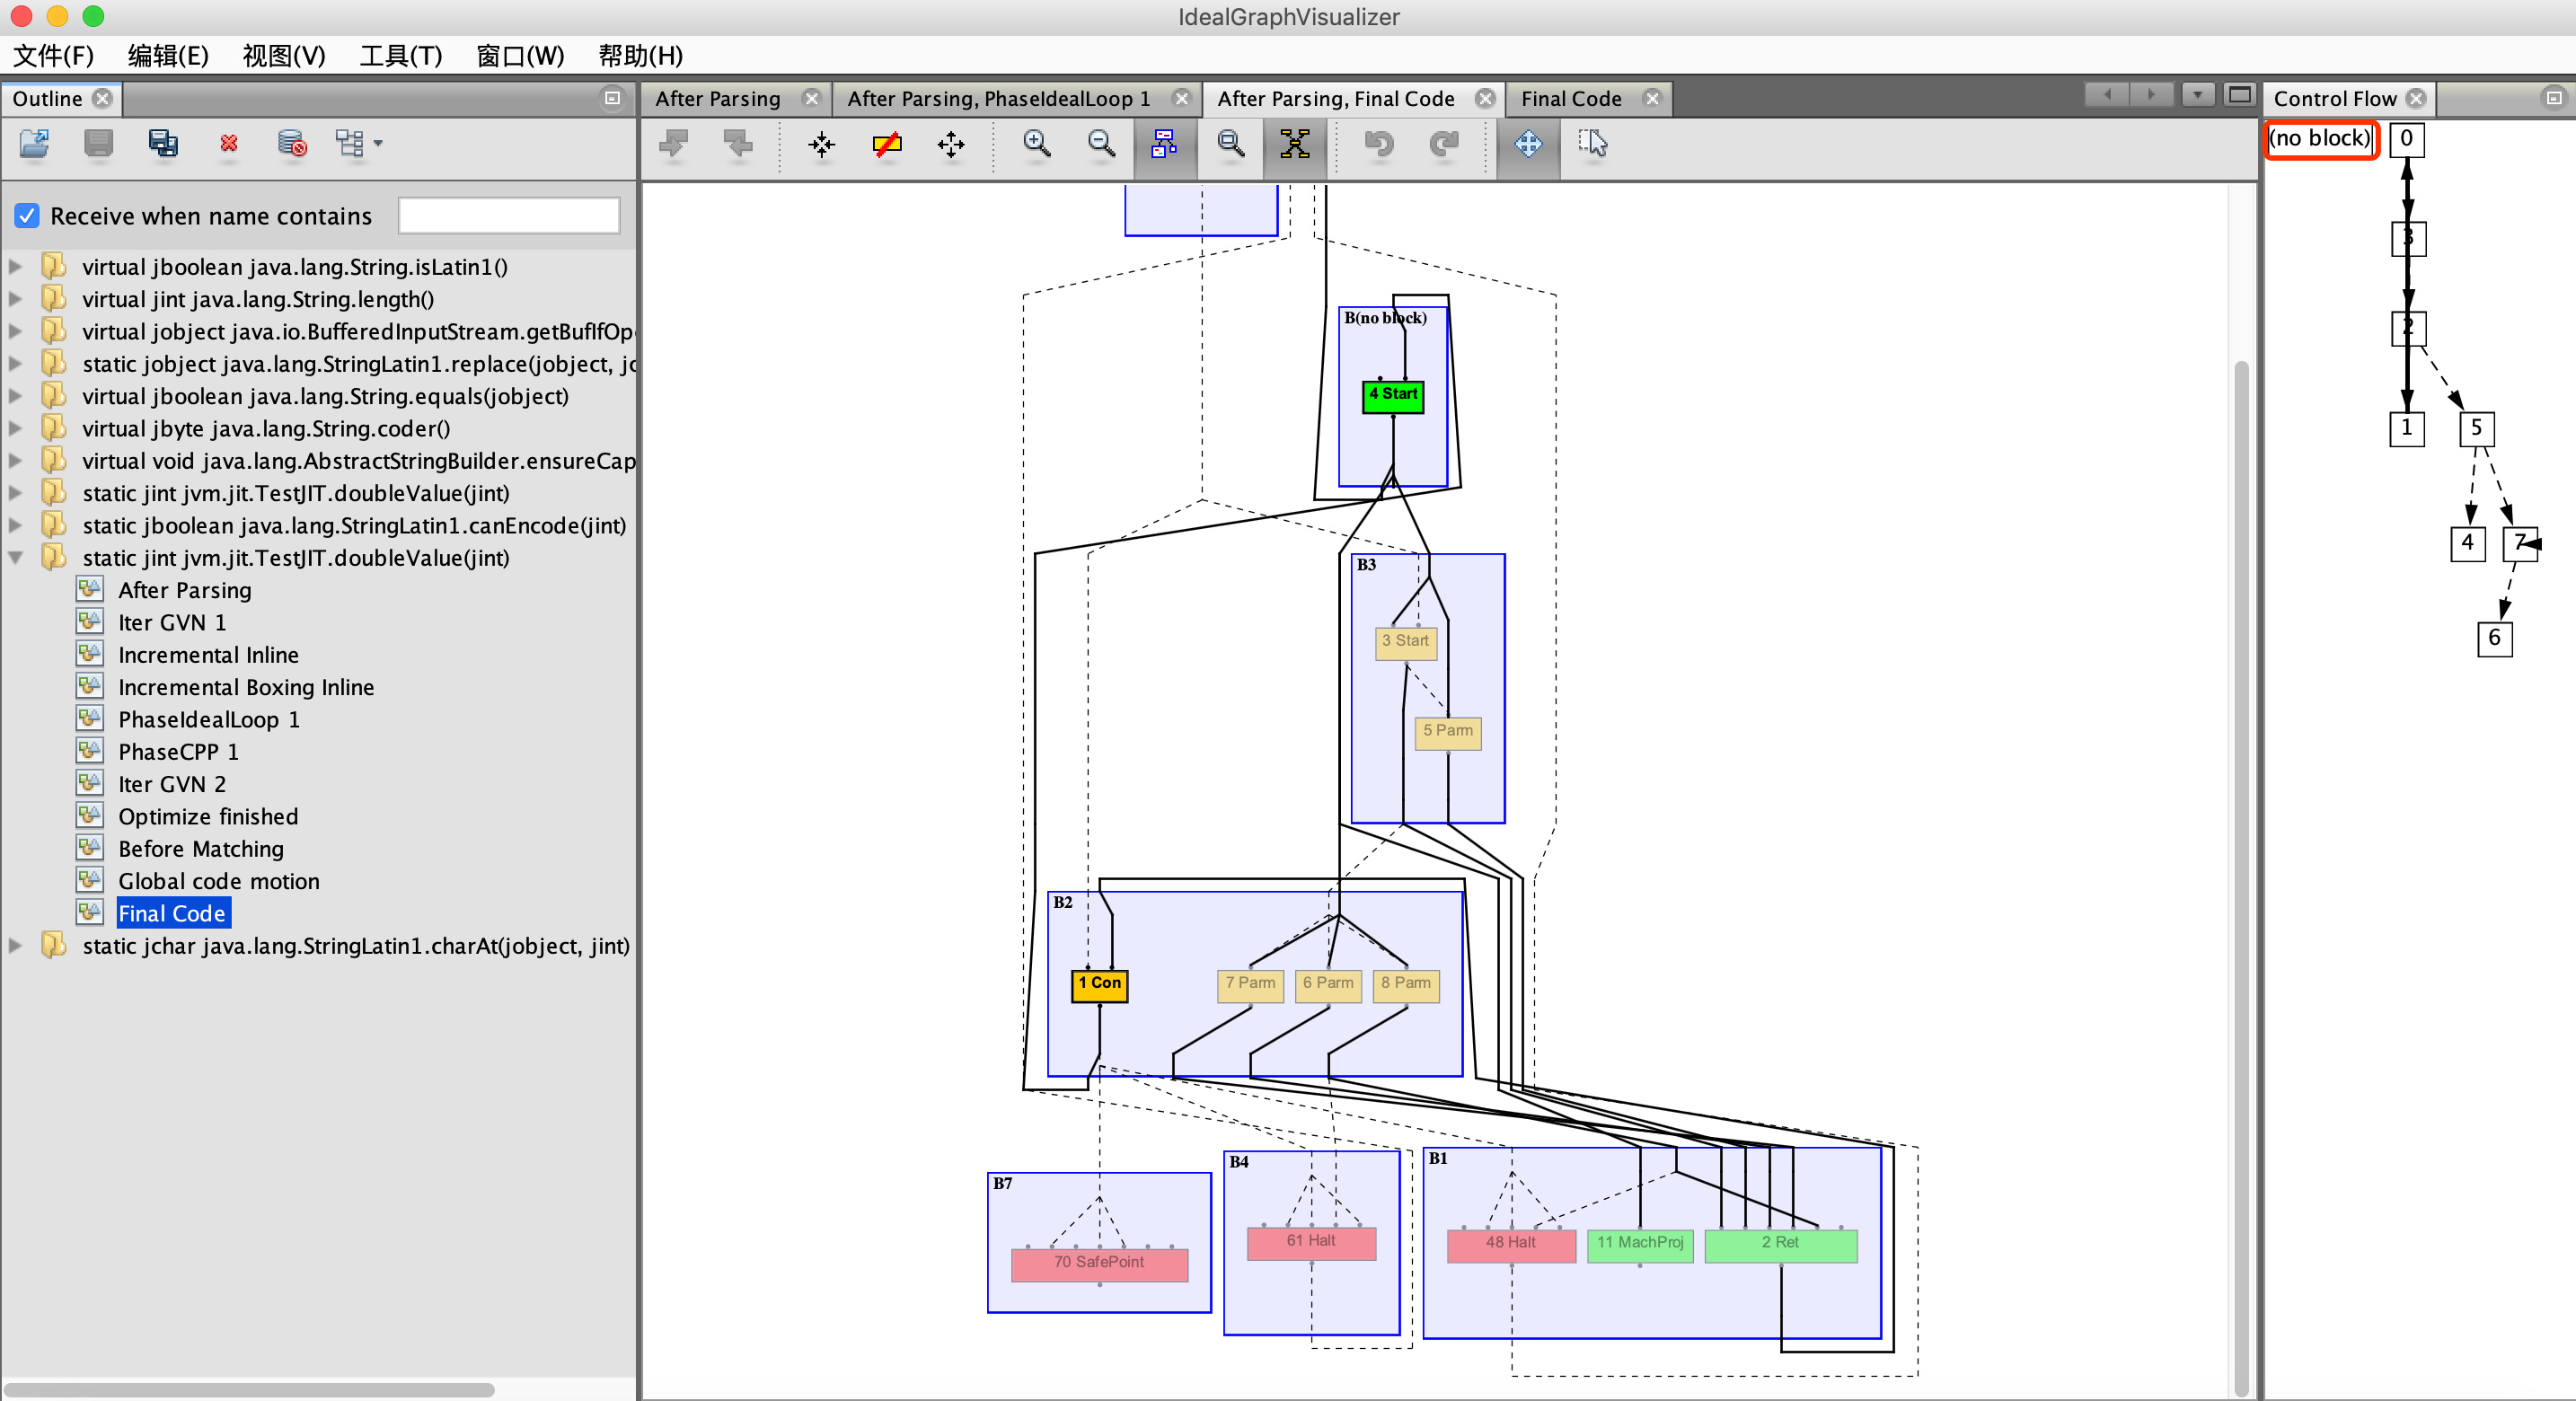Image resolution: width=2576 pixels, height=1401 pixels.
Task: Click the name filter text field
Action: click(508, 216)
